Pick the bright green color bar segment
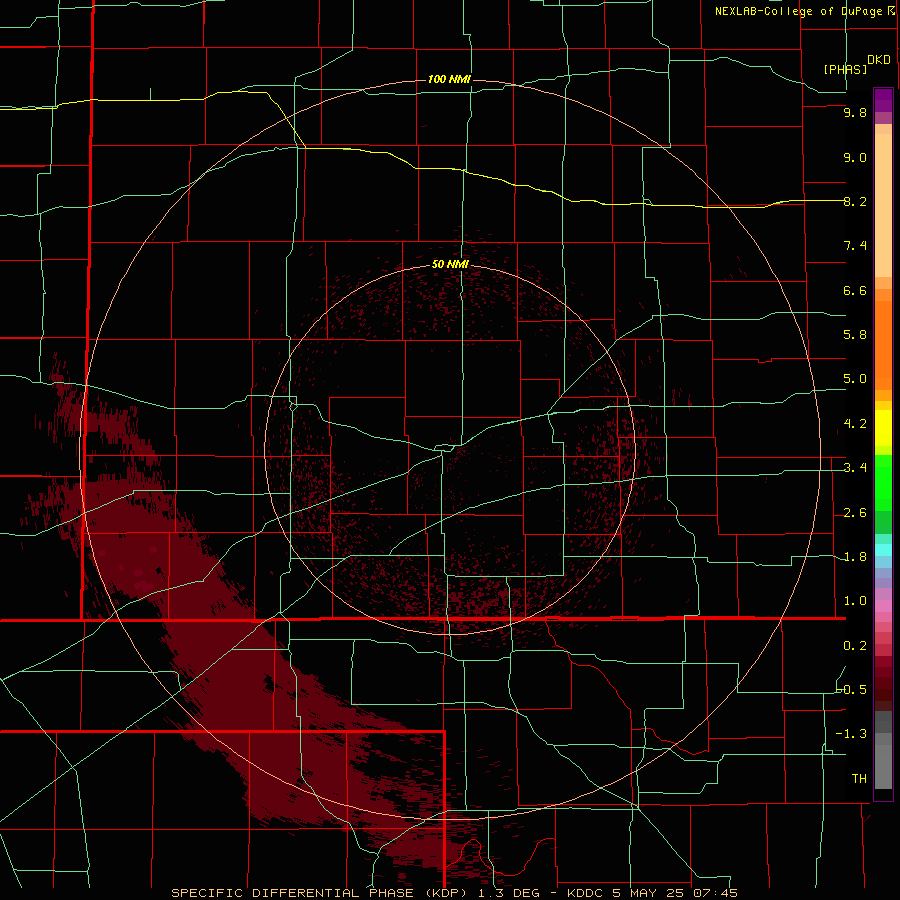Viewport: 900px width, 900px height. point(883,485)
